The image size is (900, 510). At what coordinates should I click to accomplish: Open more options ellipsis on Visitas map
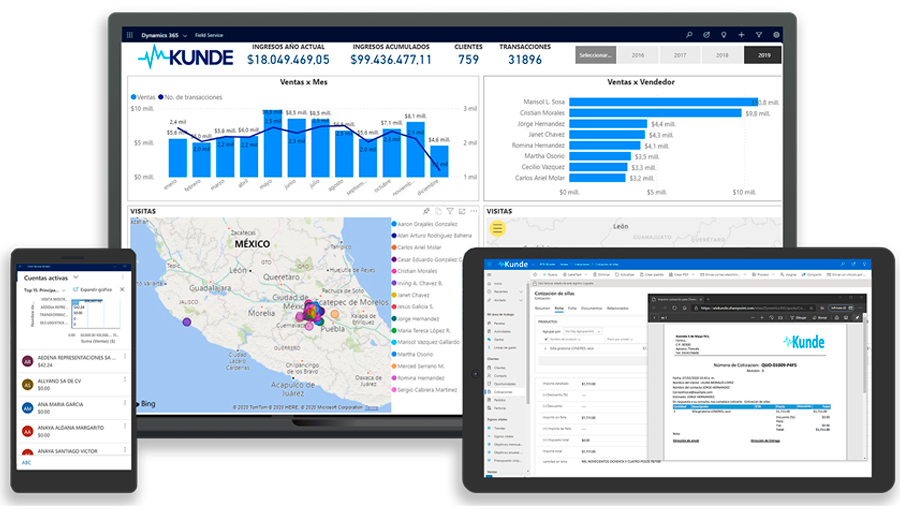click(474, 211)
